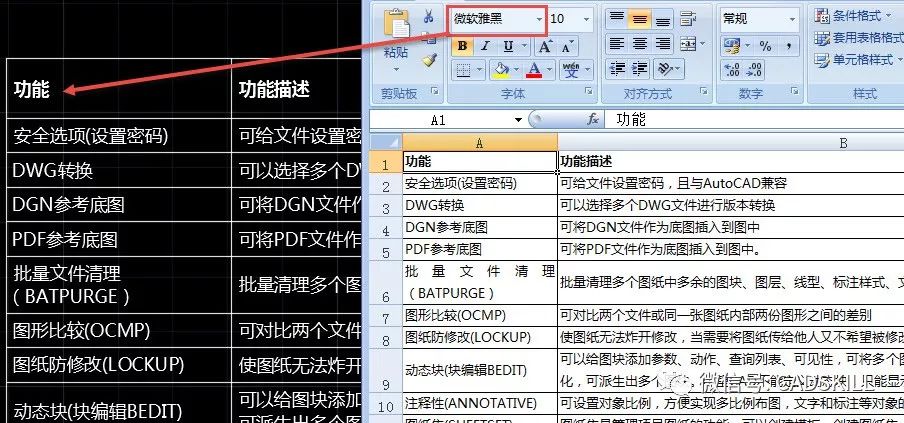Click the Cut scissors icon
The image size is (904, 423).
428,16
